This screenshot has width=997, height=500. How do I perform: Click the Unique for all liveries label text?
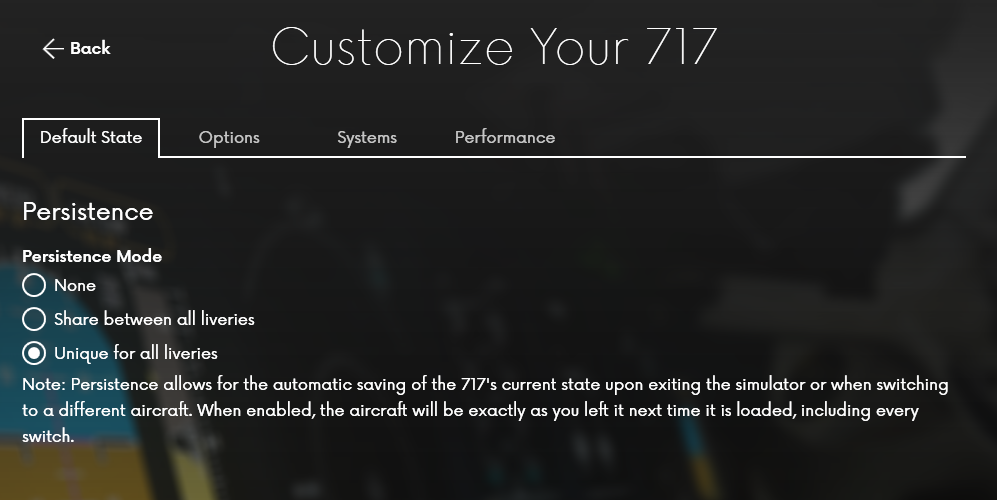(135, 353)
